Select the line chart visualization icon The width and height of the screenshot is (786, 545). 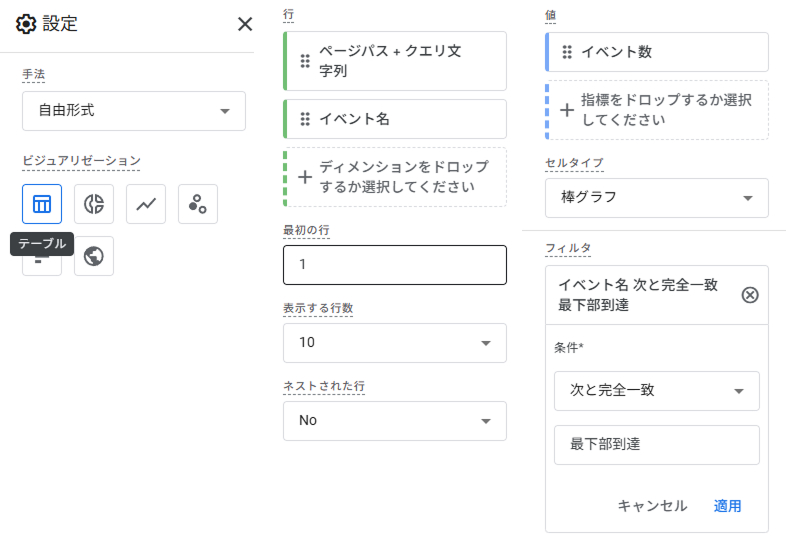[146, 204]
